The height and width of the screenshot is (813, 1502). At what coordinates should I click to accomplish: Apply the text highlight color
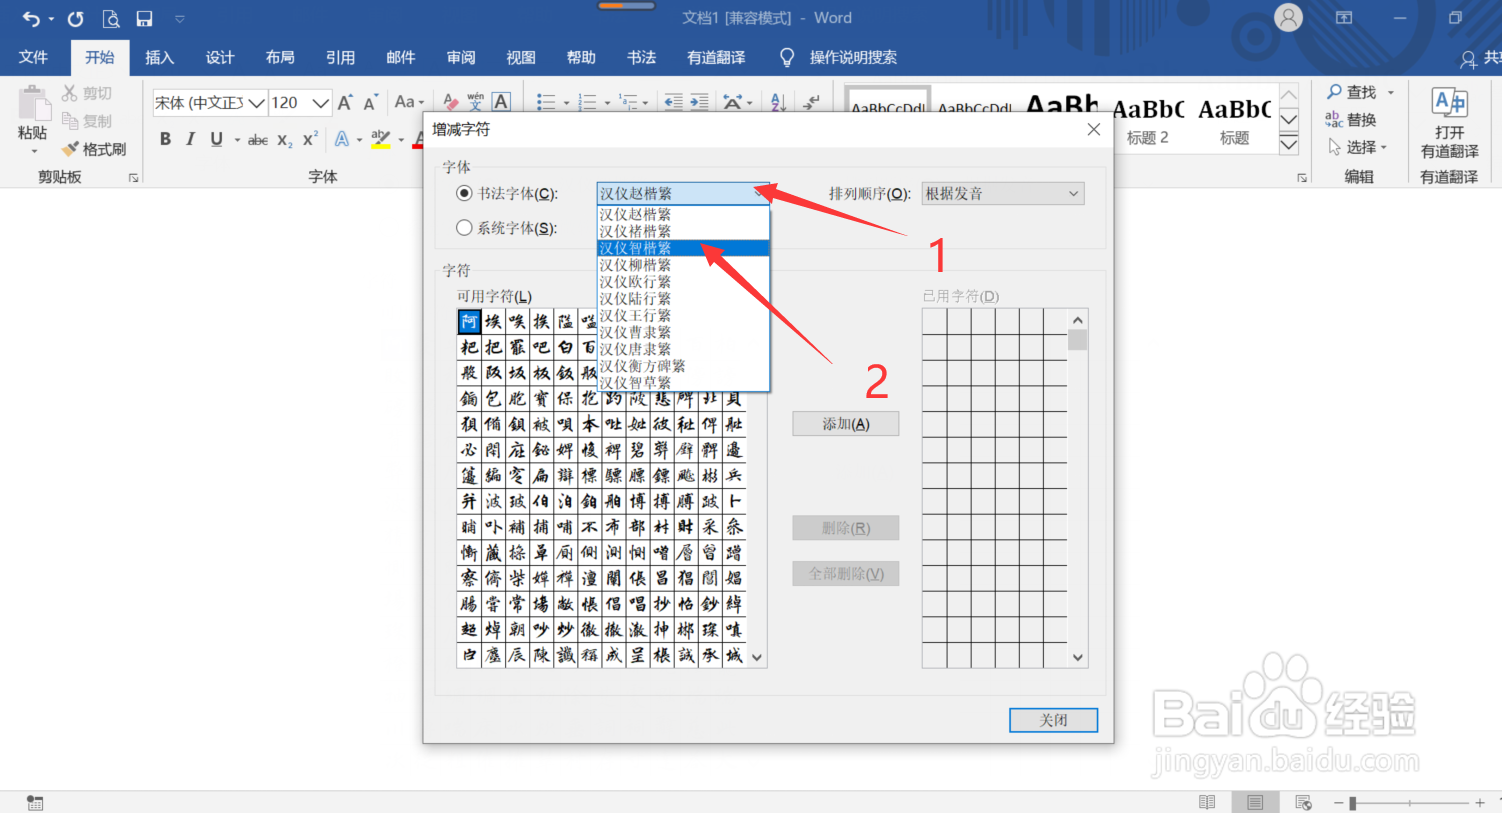[380, 139]
